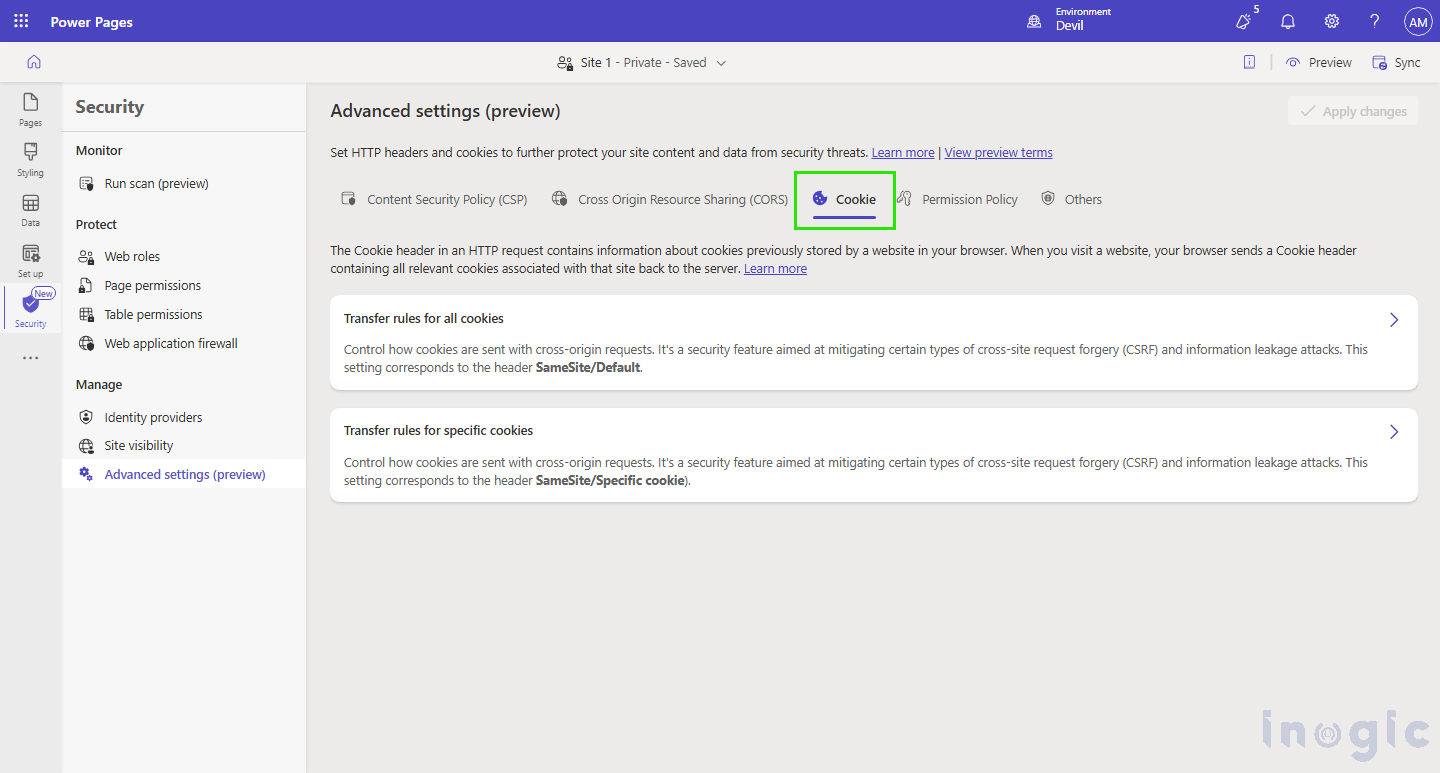Expand Transfer rules for specific cookies chevron
This screenshot has height=773, width=1440.
[x=1394, y=432]
